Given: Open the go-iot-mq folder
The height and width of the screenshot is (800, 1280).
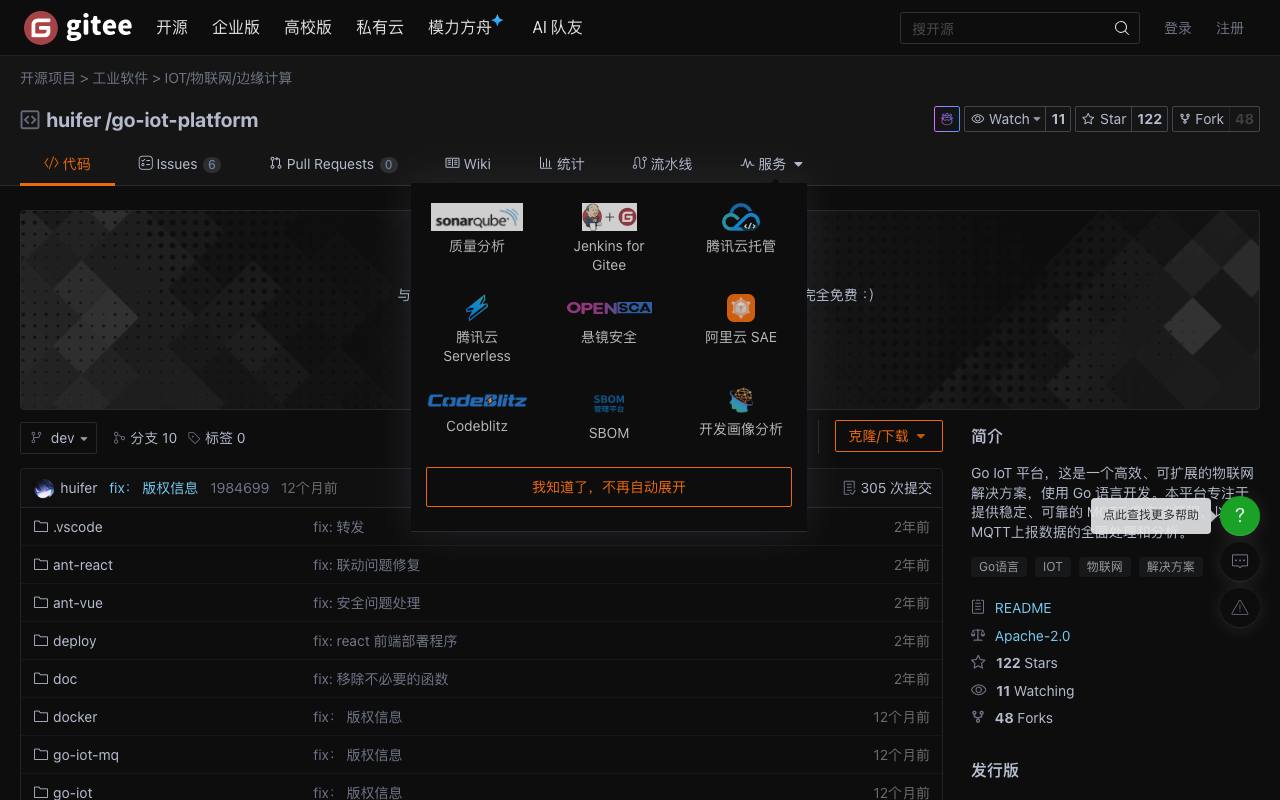Looking at the screenshot, I should pyautogui.click(x=86, y=755).
